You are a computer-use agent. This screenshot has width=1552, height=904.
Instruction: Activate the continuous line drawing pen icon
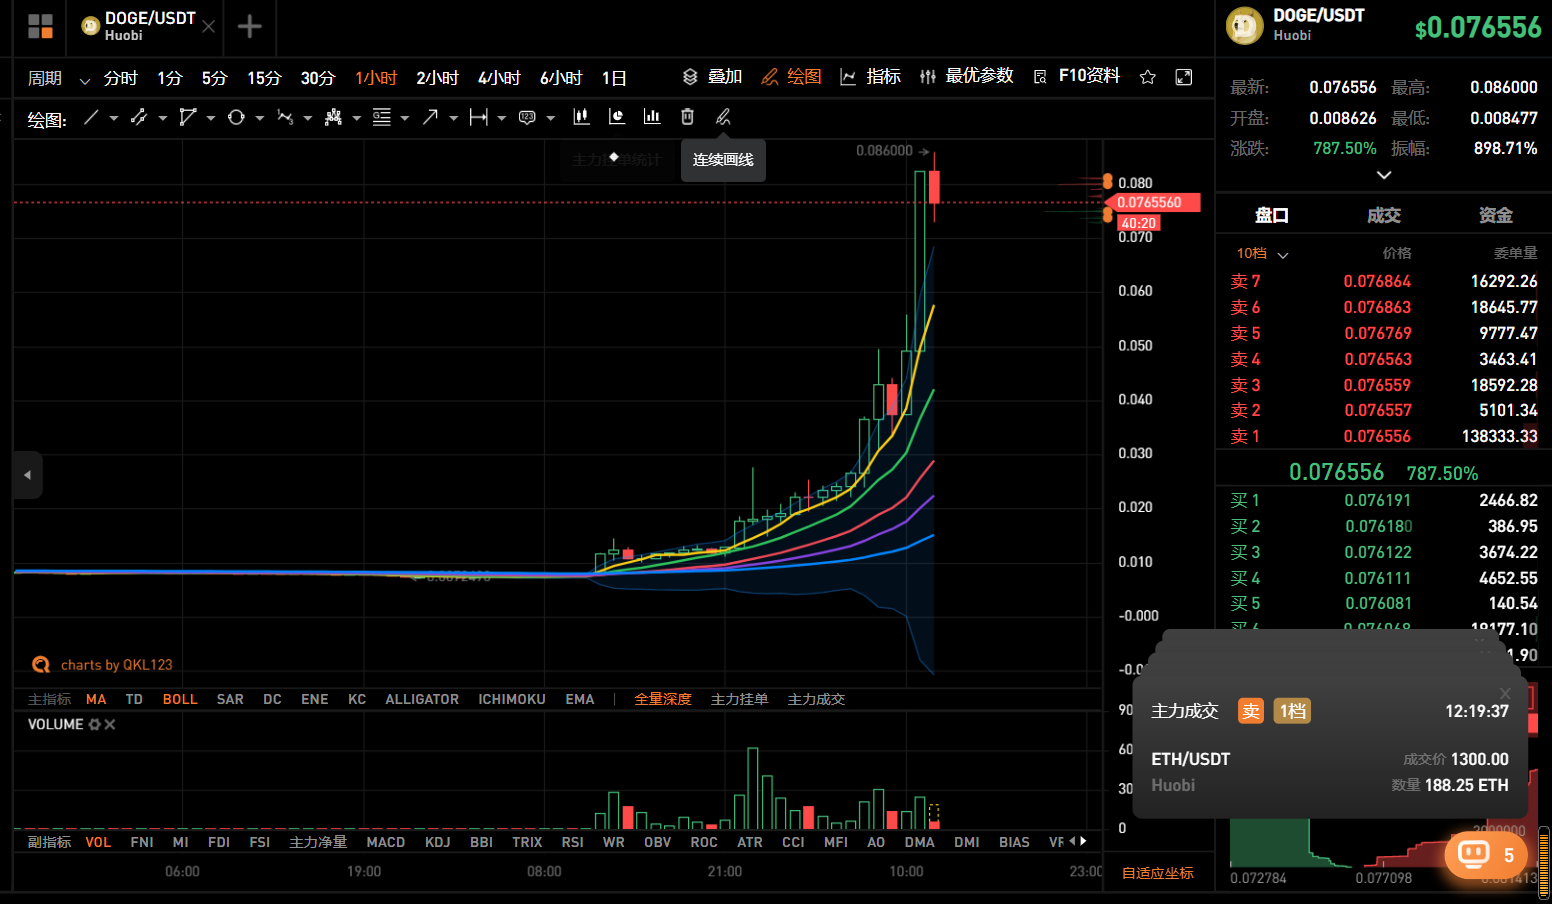click(723, 117)
